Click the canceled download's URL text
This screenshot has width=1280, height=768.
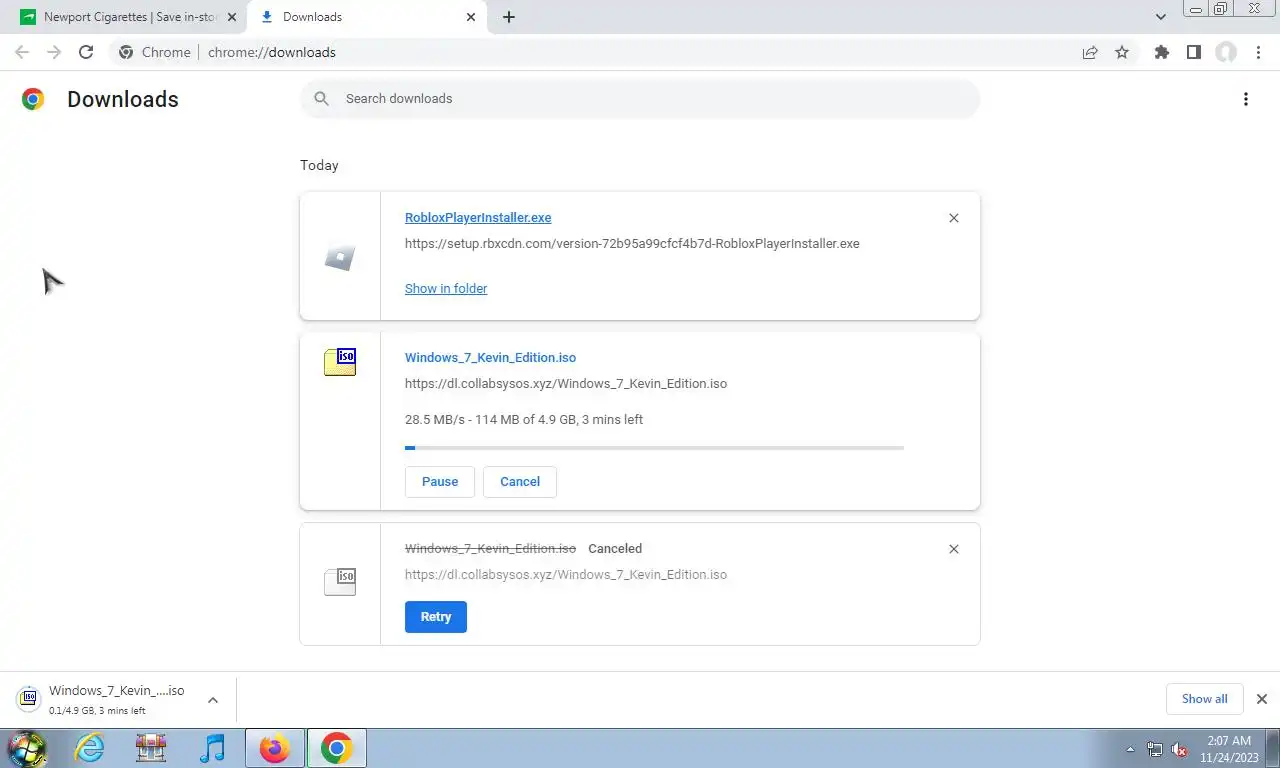566,575
